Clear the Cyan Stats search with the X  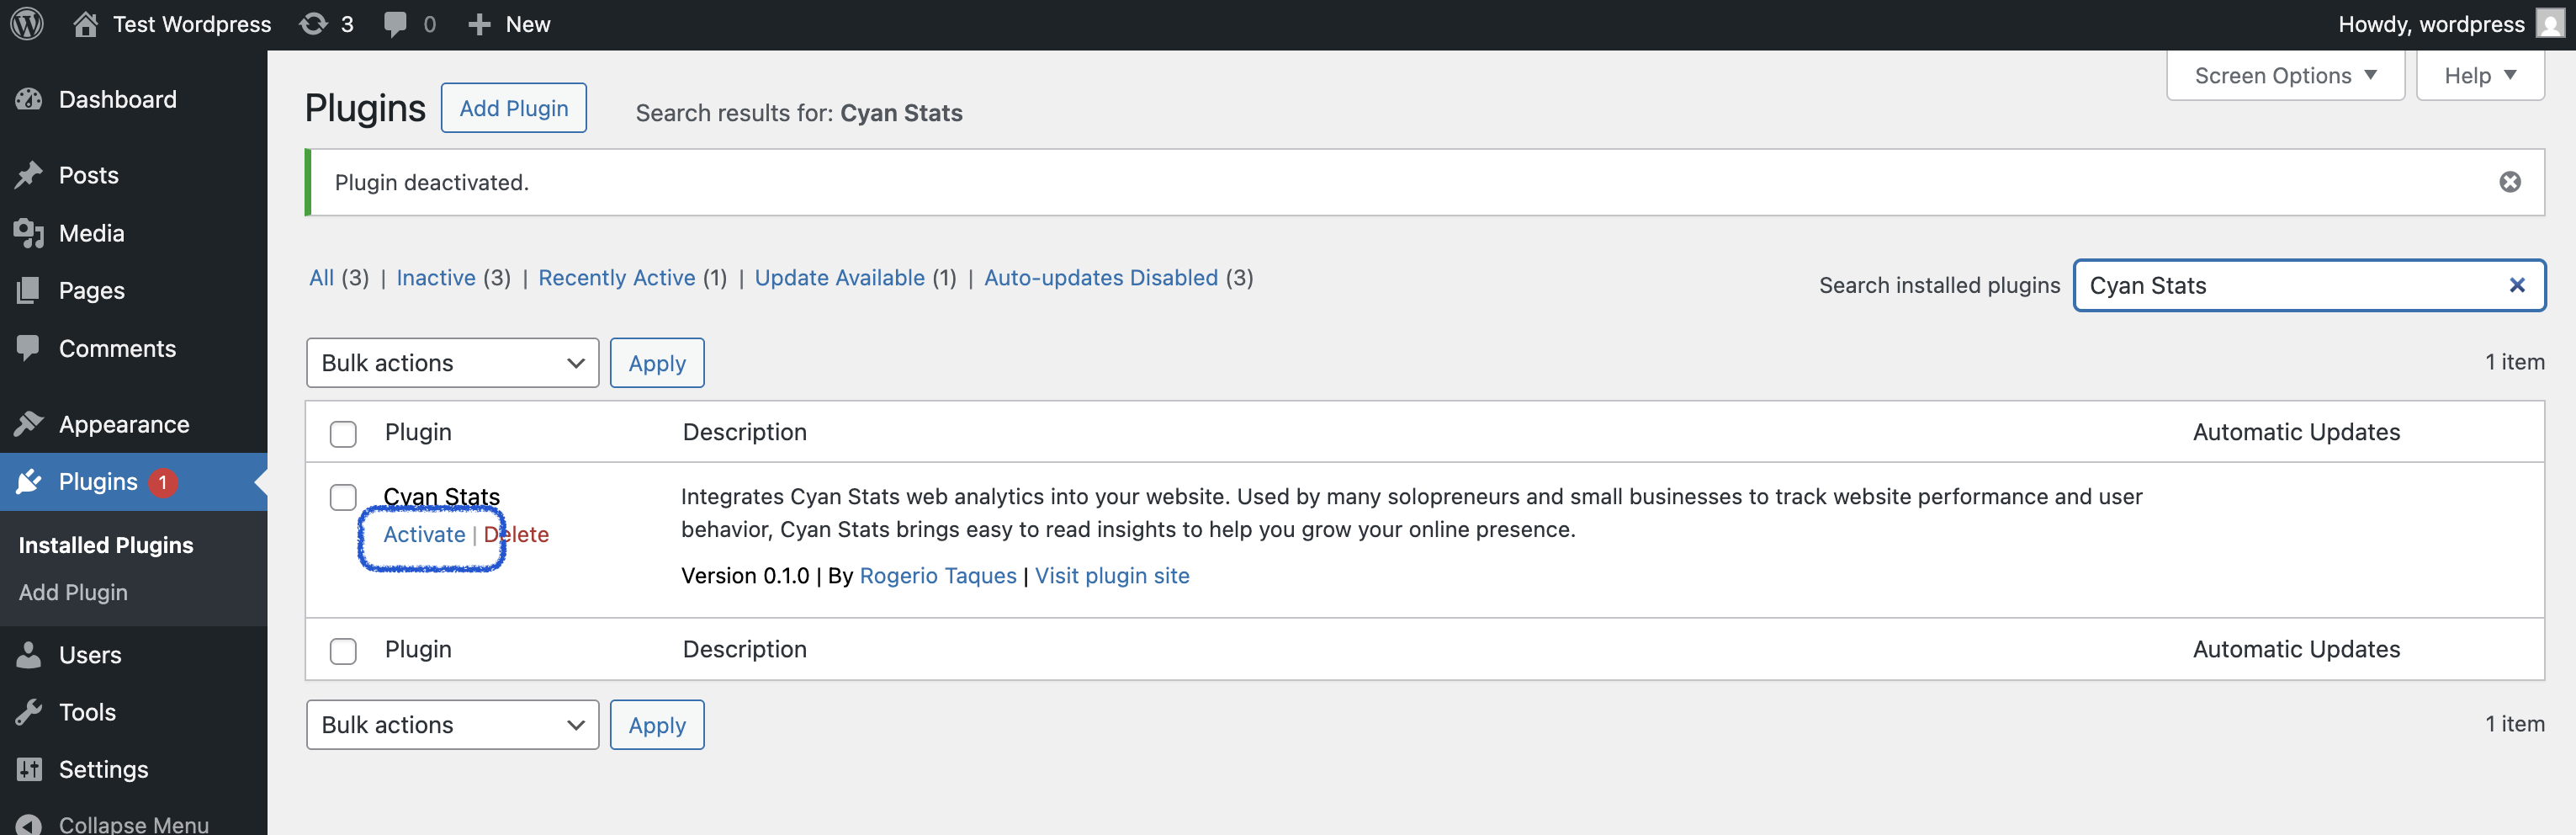[x=2517, y=285]
